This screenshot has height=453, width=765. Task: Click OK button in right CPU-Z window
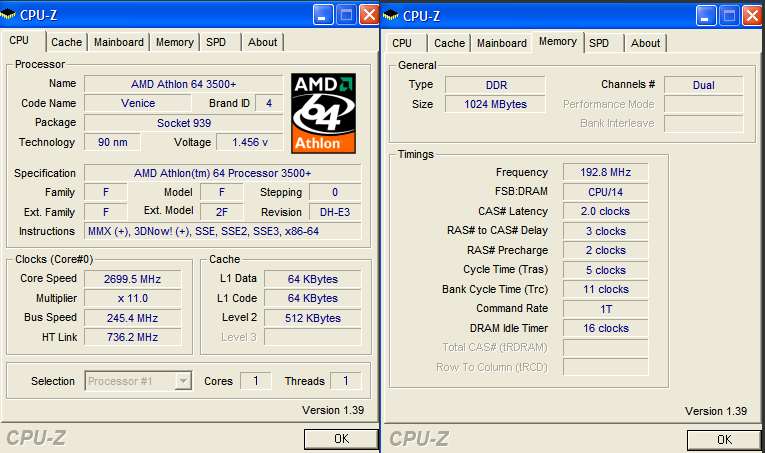point(724,440)
